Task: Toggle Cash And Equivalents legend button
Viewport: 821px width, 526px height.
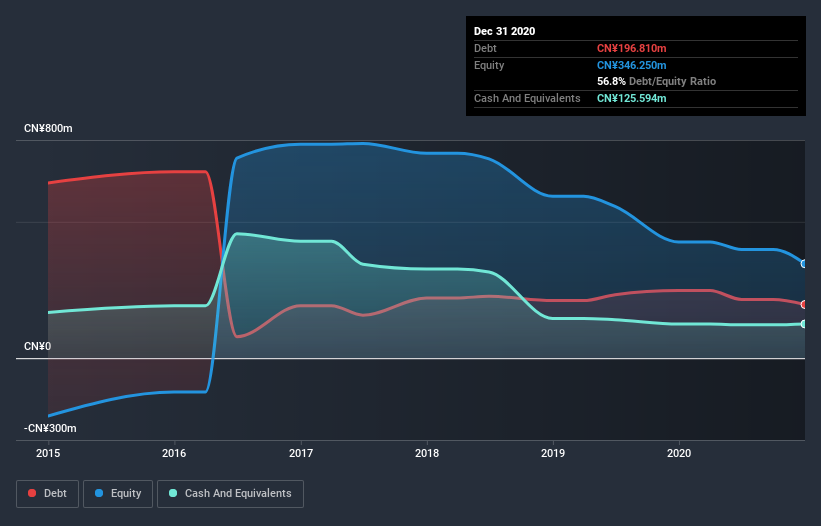Action: [x=230, y=494]
